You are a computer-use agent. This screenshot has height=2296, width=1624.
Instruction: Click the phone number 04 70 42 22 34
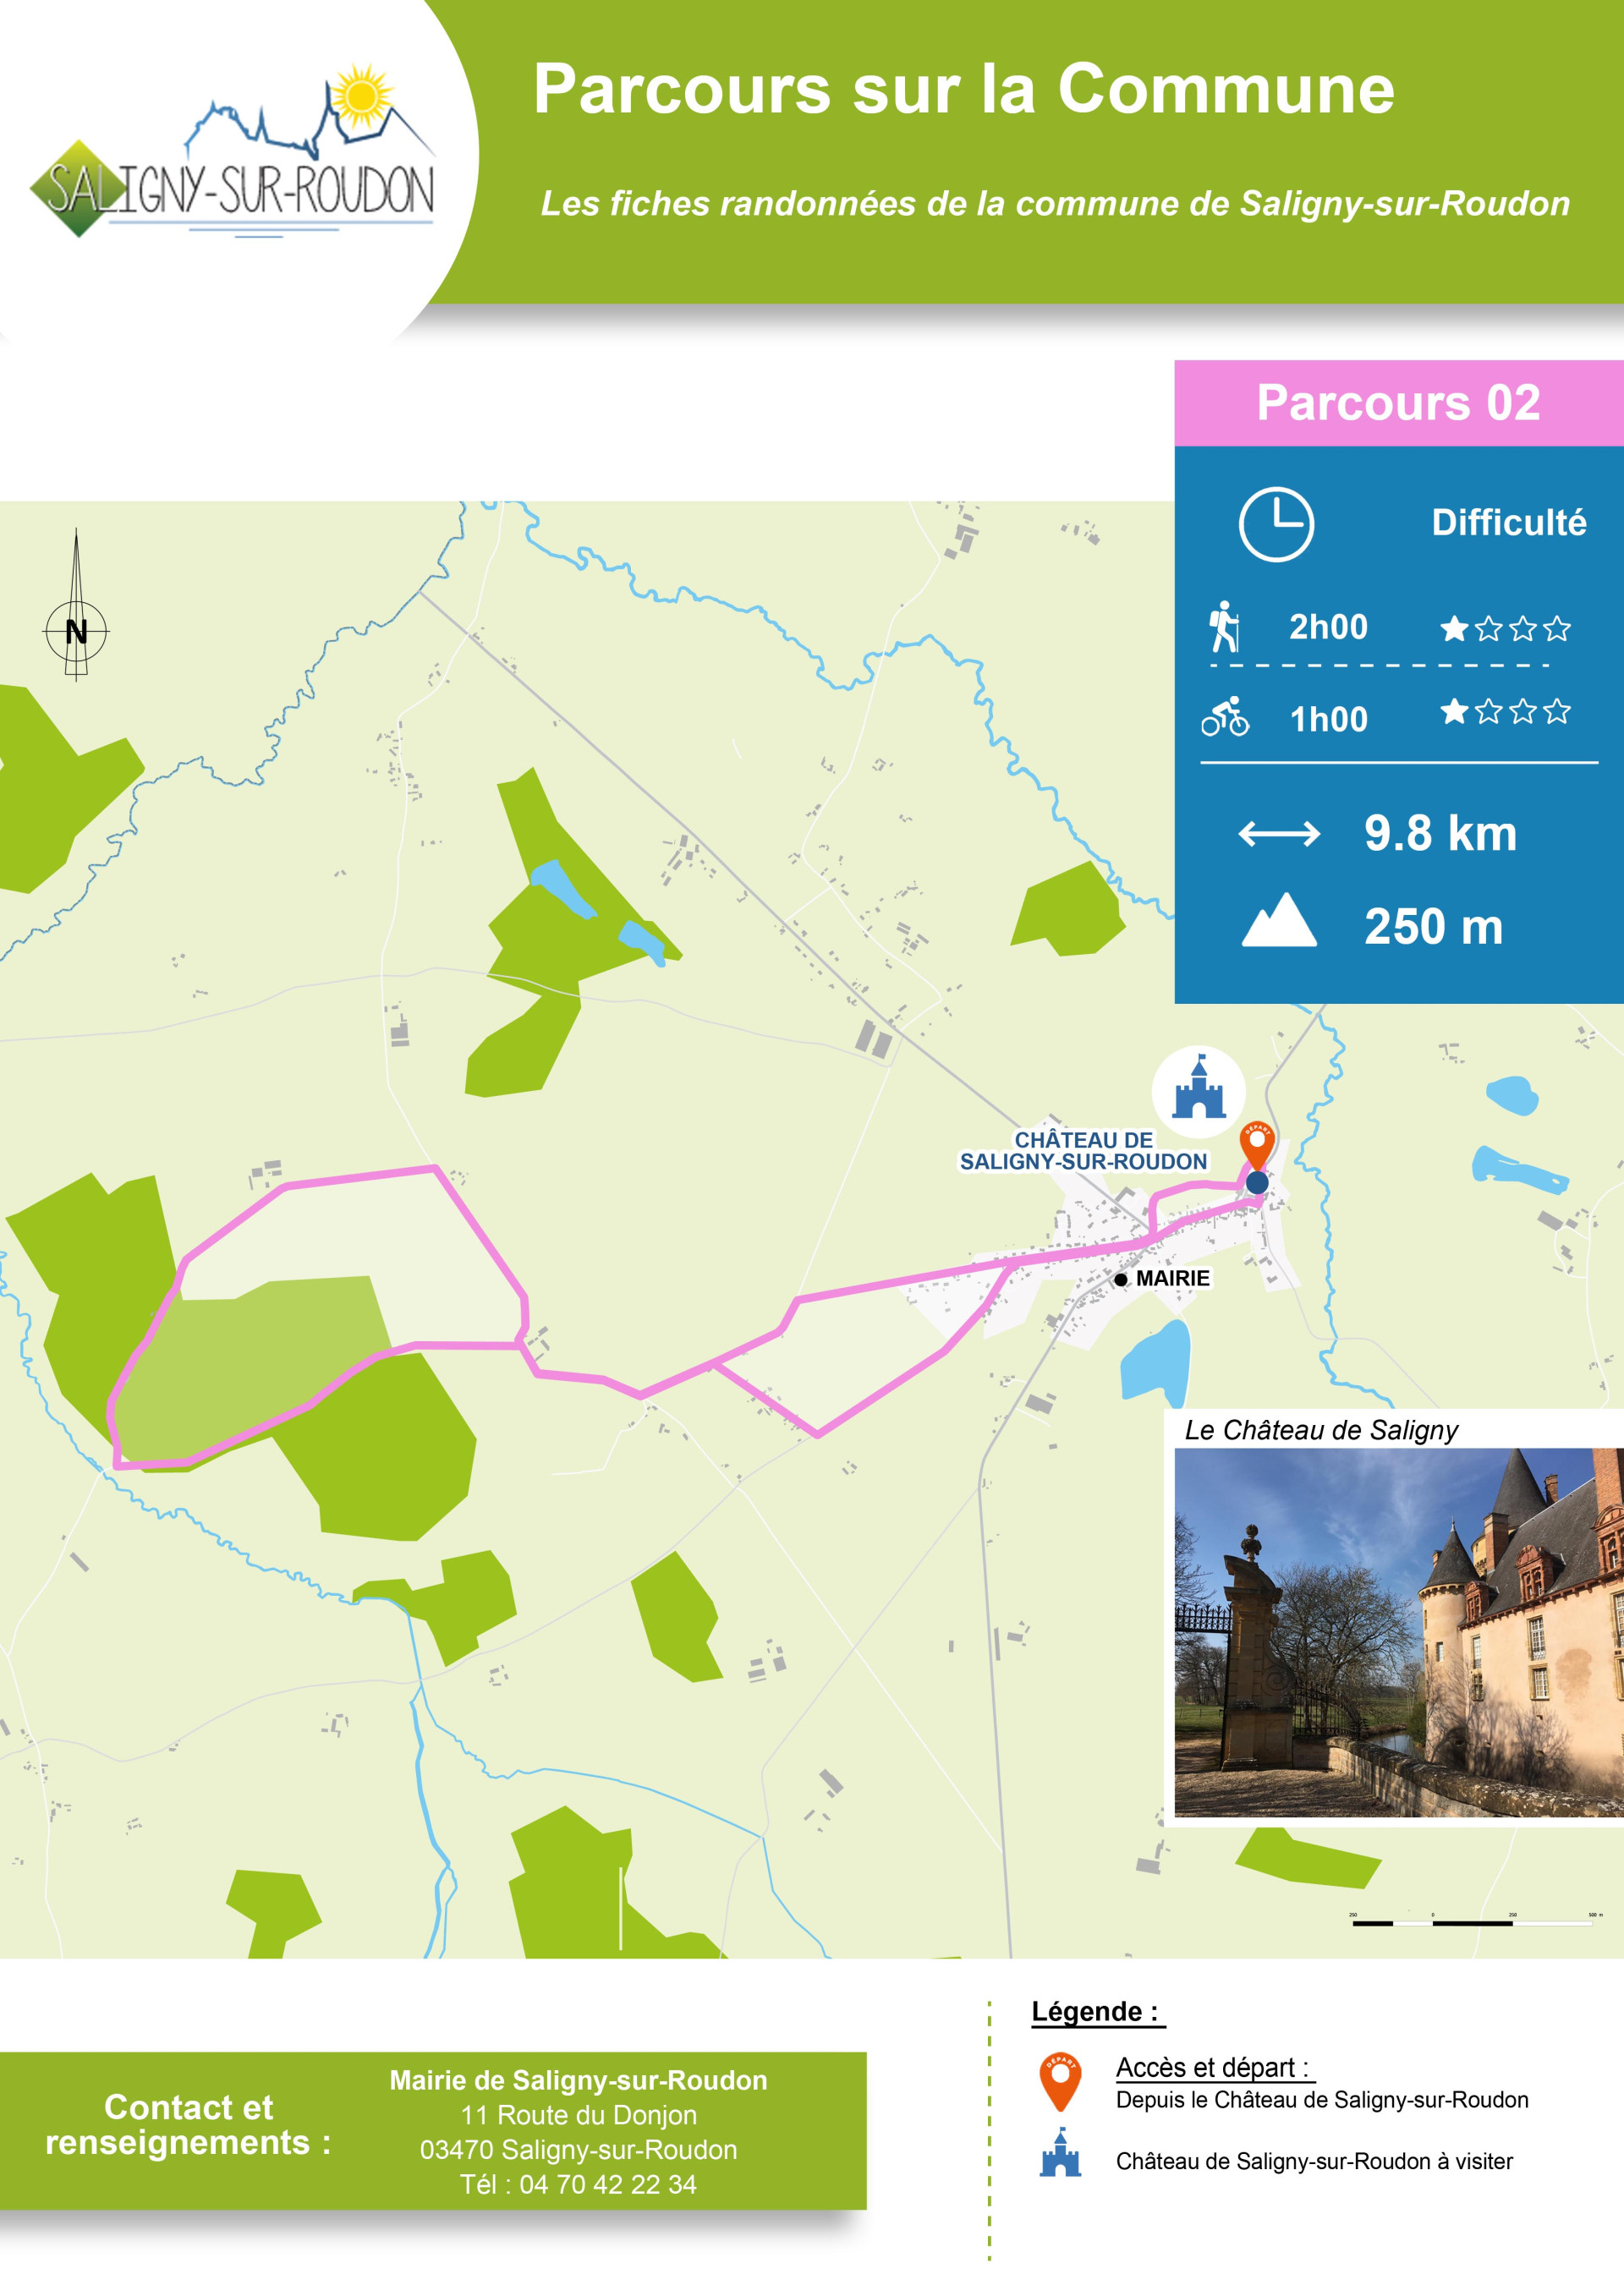[x=607, y=2184]
